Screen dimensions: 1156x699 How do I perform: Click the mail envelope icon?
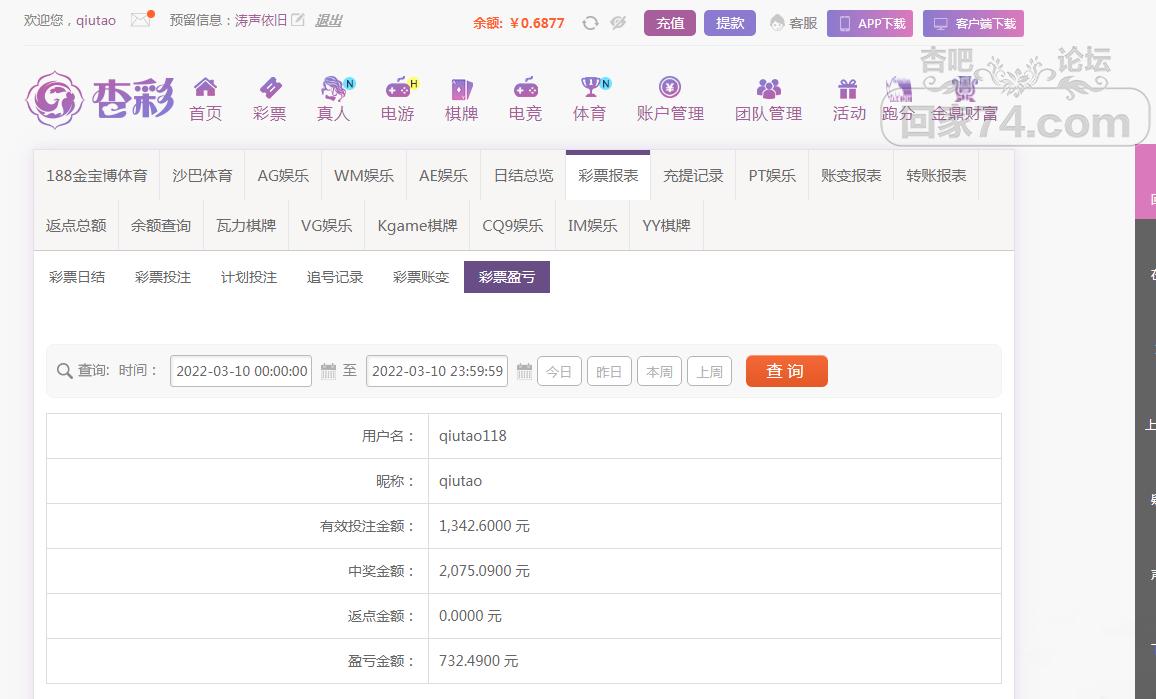pos(140,20)
